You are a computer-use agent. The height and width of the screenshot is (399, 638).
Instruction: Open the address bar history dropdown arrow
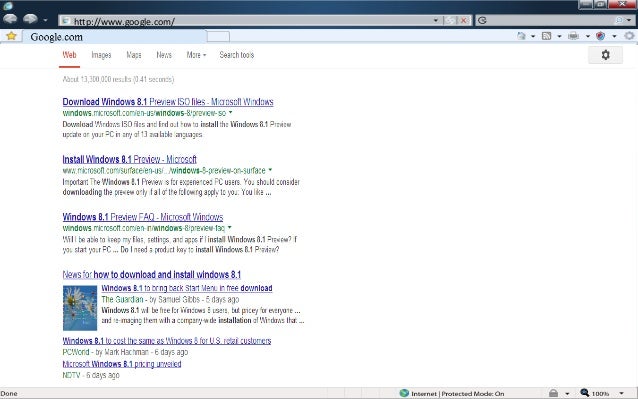(x=436, y=20)
